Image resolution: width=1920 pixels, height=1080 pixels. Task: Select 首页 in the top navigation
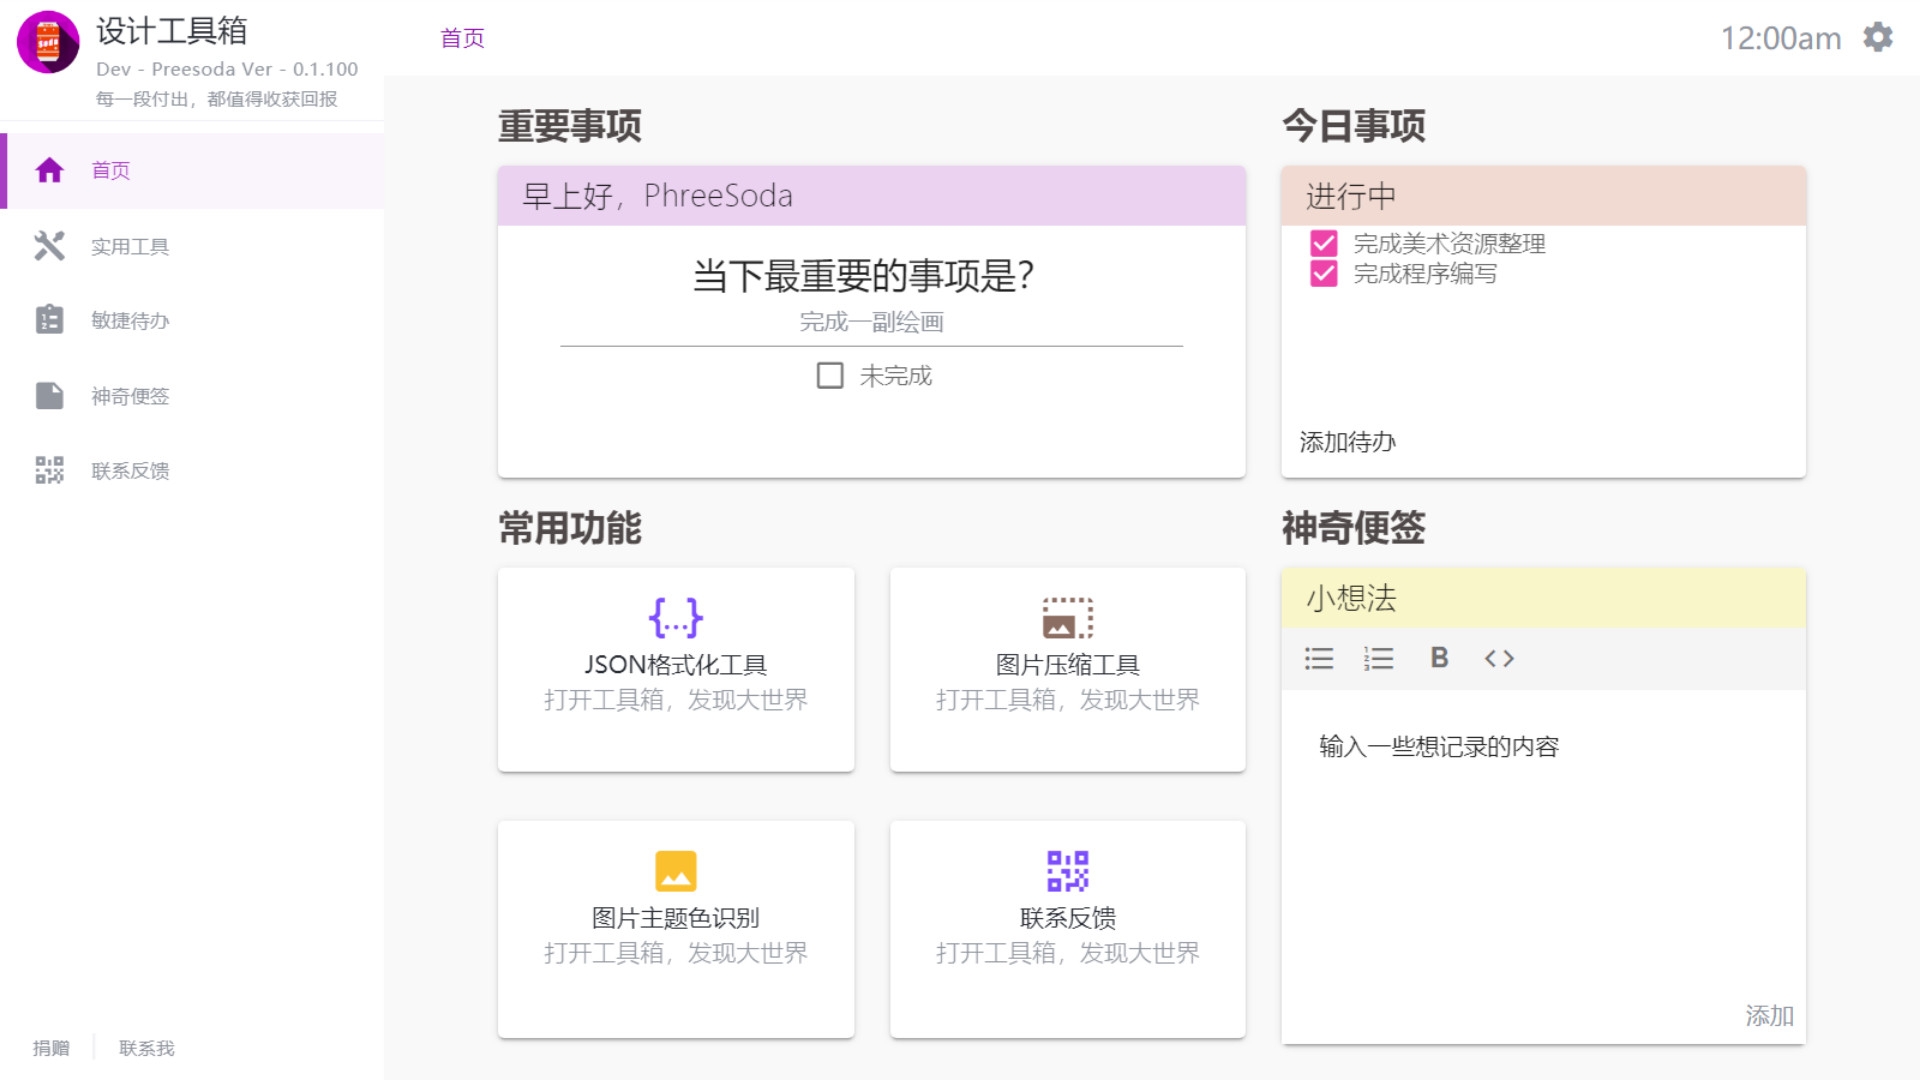point(461,37)
